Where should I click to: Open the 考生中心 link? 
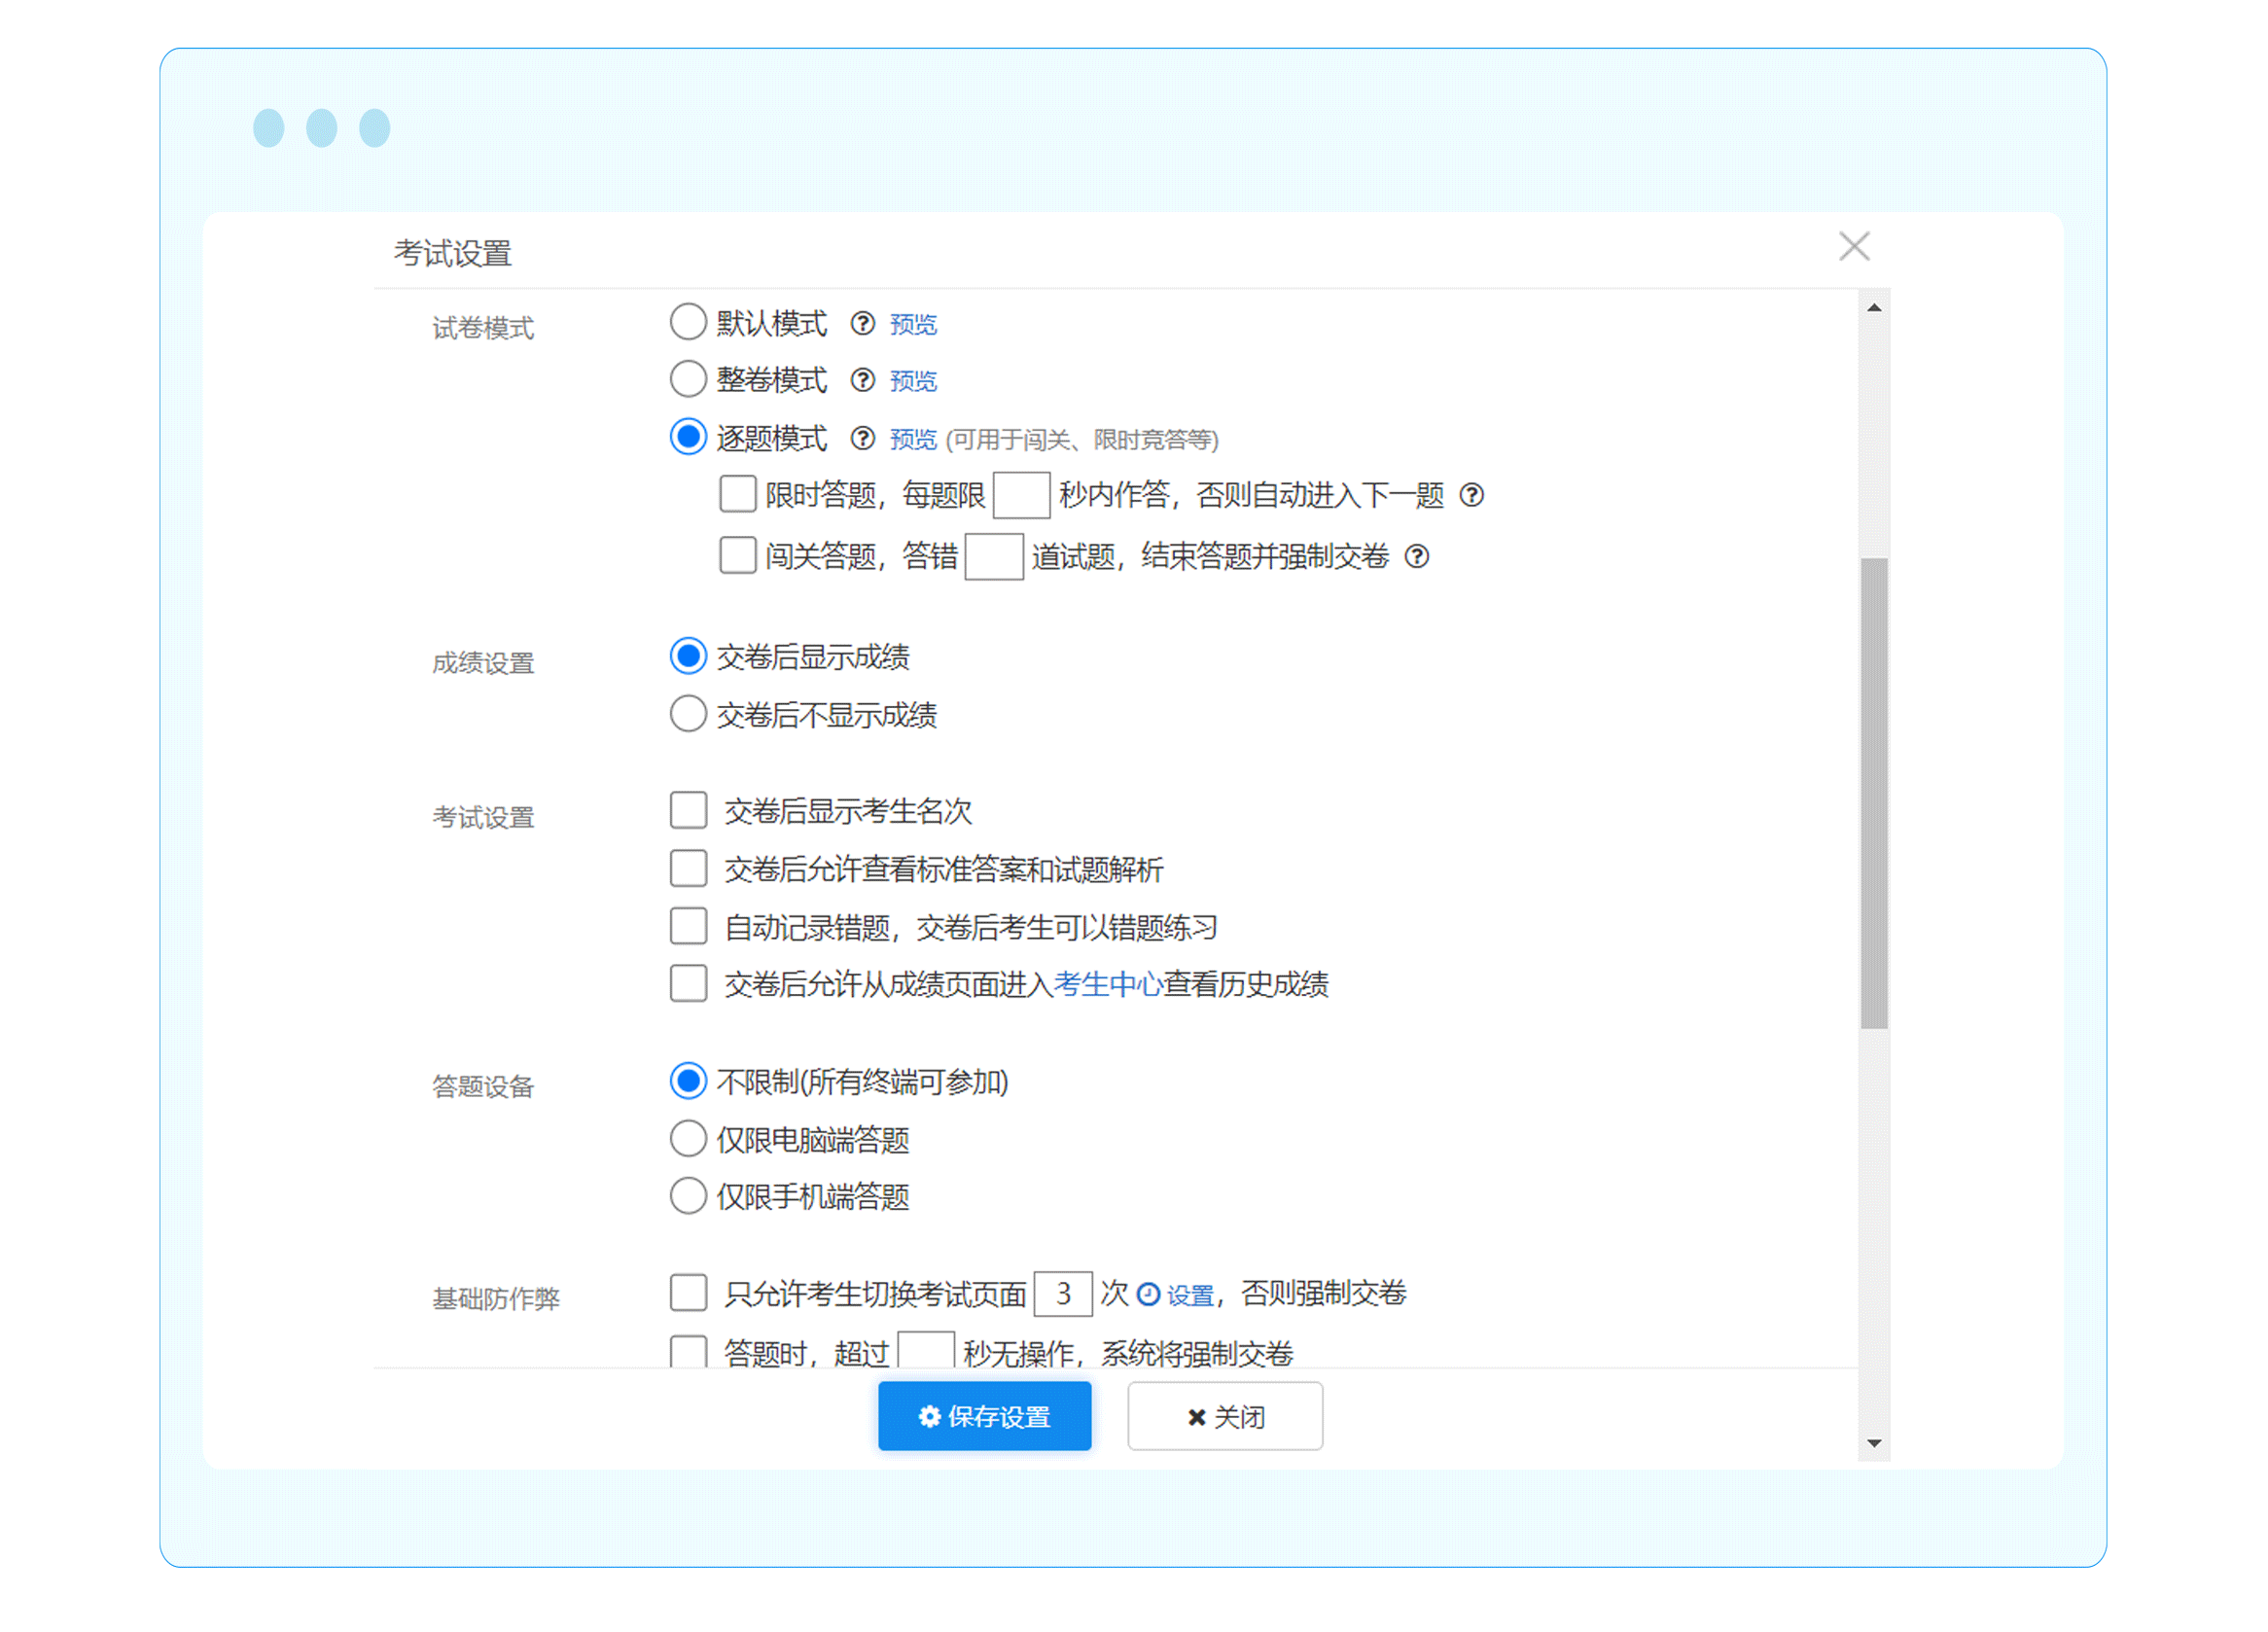point(1107,985)
